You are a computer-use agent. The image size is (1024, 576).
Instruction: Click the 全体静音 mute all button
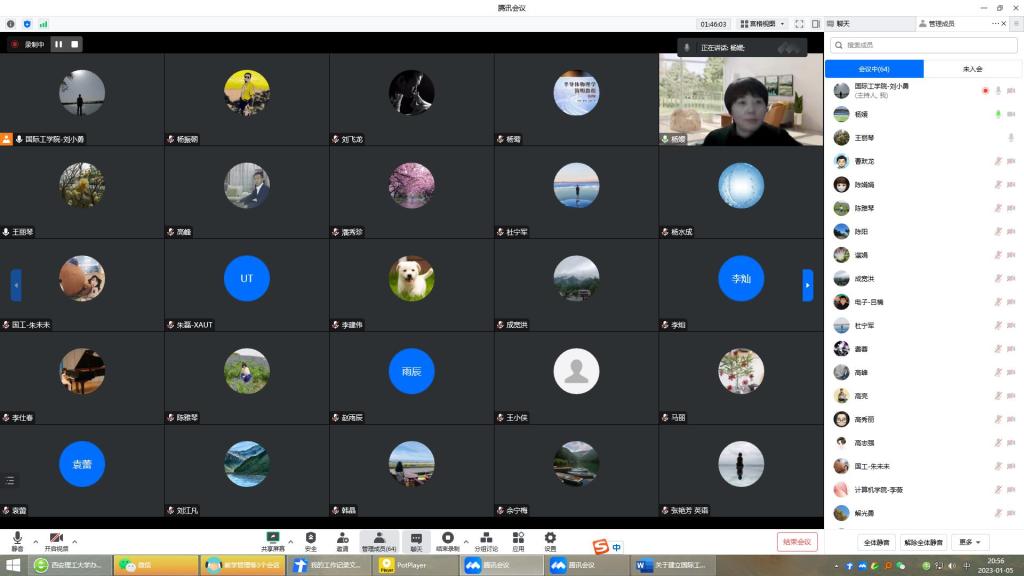[875, 542]
